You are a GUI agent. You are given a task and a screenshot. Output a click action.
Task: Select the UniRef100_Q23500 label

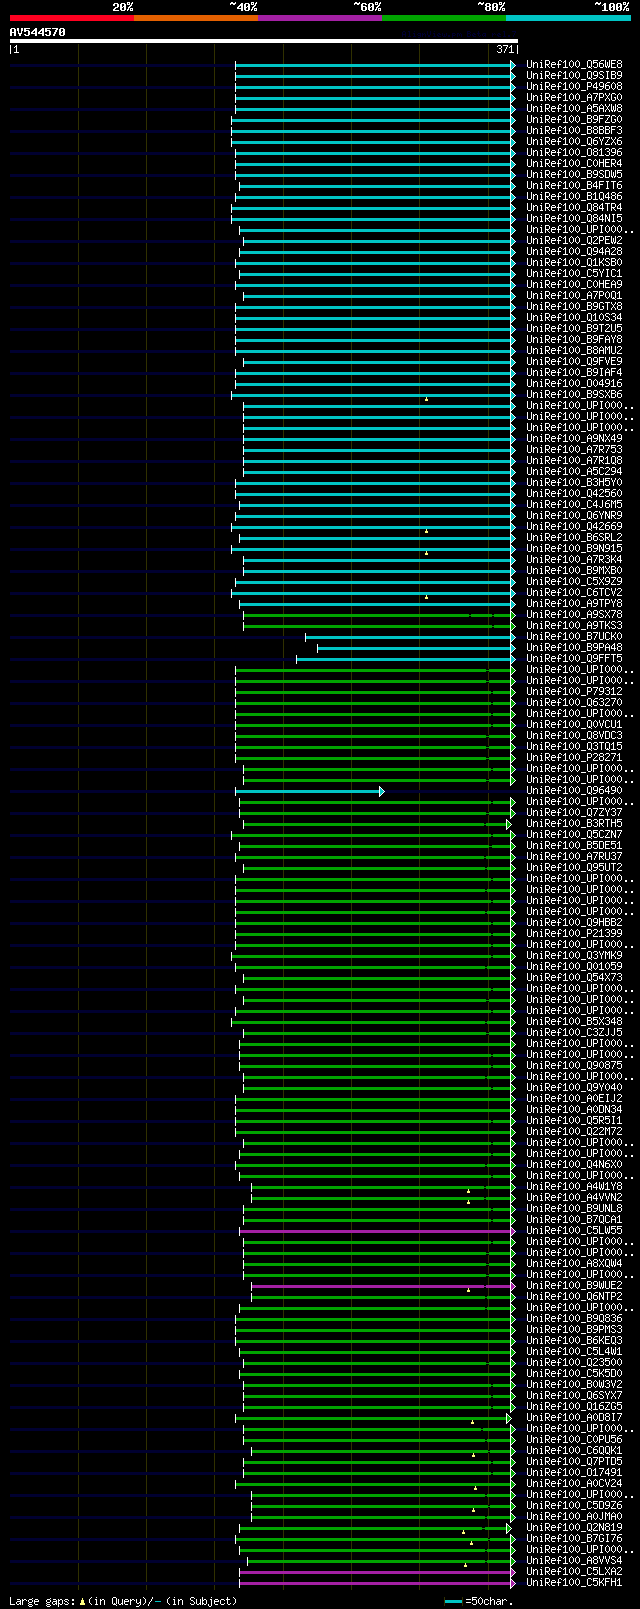pyautogui.click(x=574, y=1362)
